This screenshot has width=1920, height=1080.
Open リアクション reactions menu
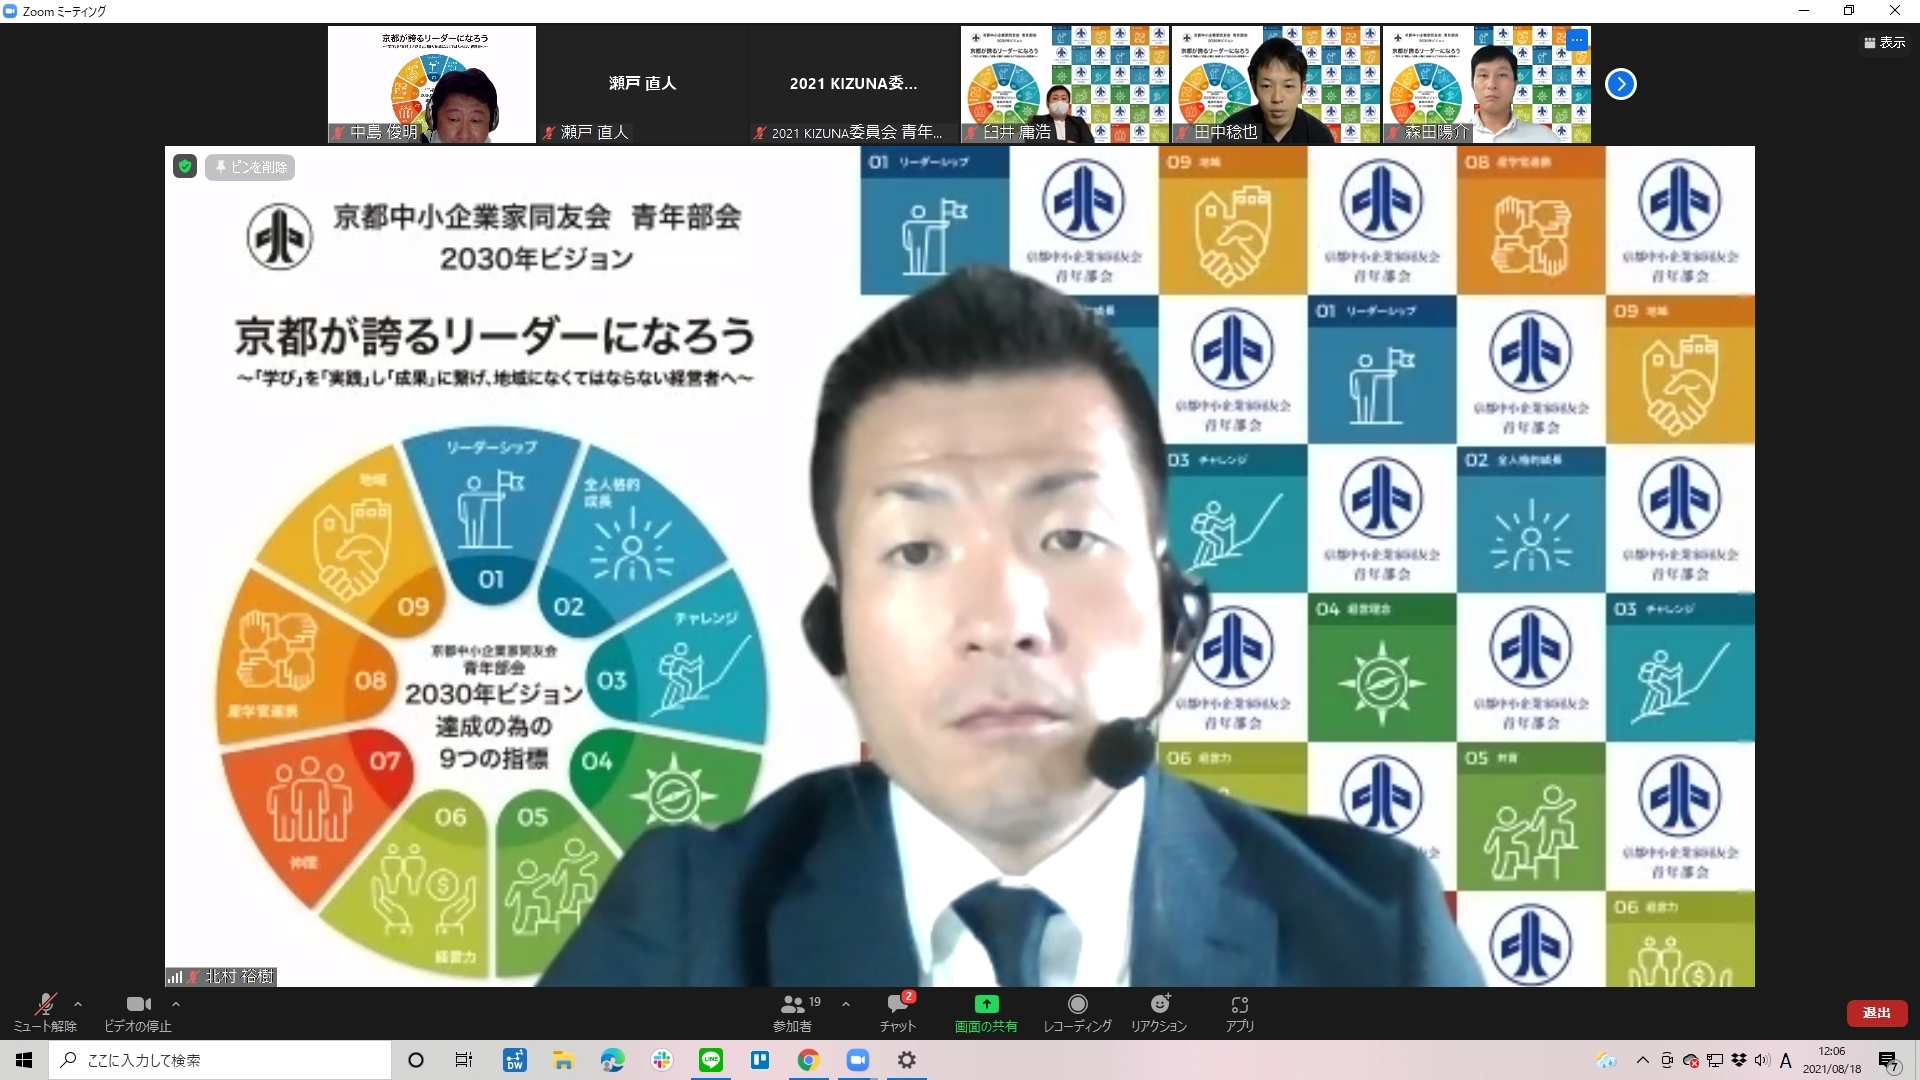coord(1159,1012)
